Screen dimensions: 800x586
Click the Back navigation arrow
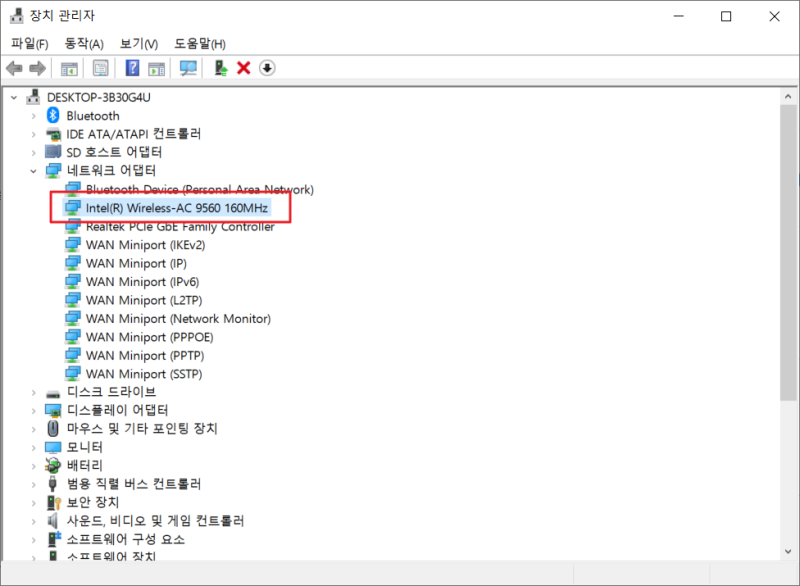click(13, 67)
